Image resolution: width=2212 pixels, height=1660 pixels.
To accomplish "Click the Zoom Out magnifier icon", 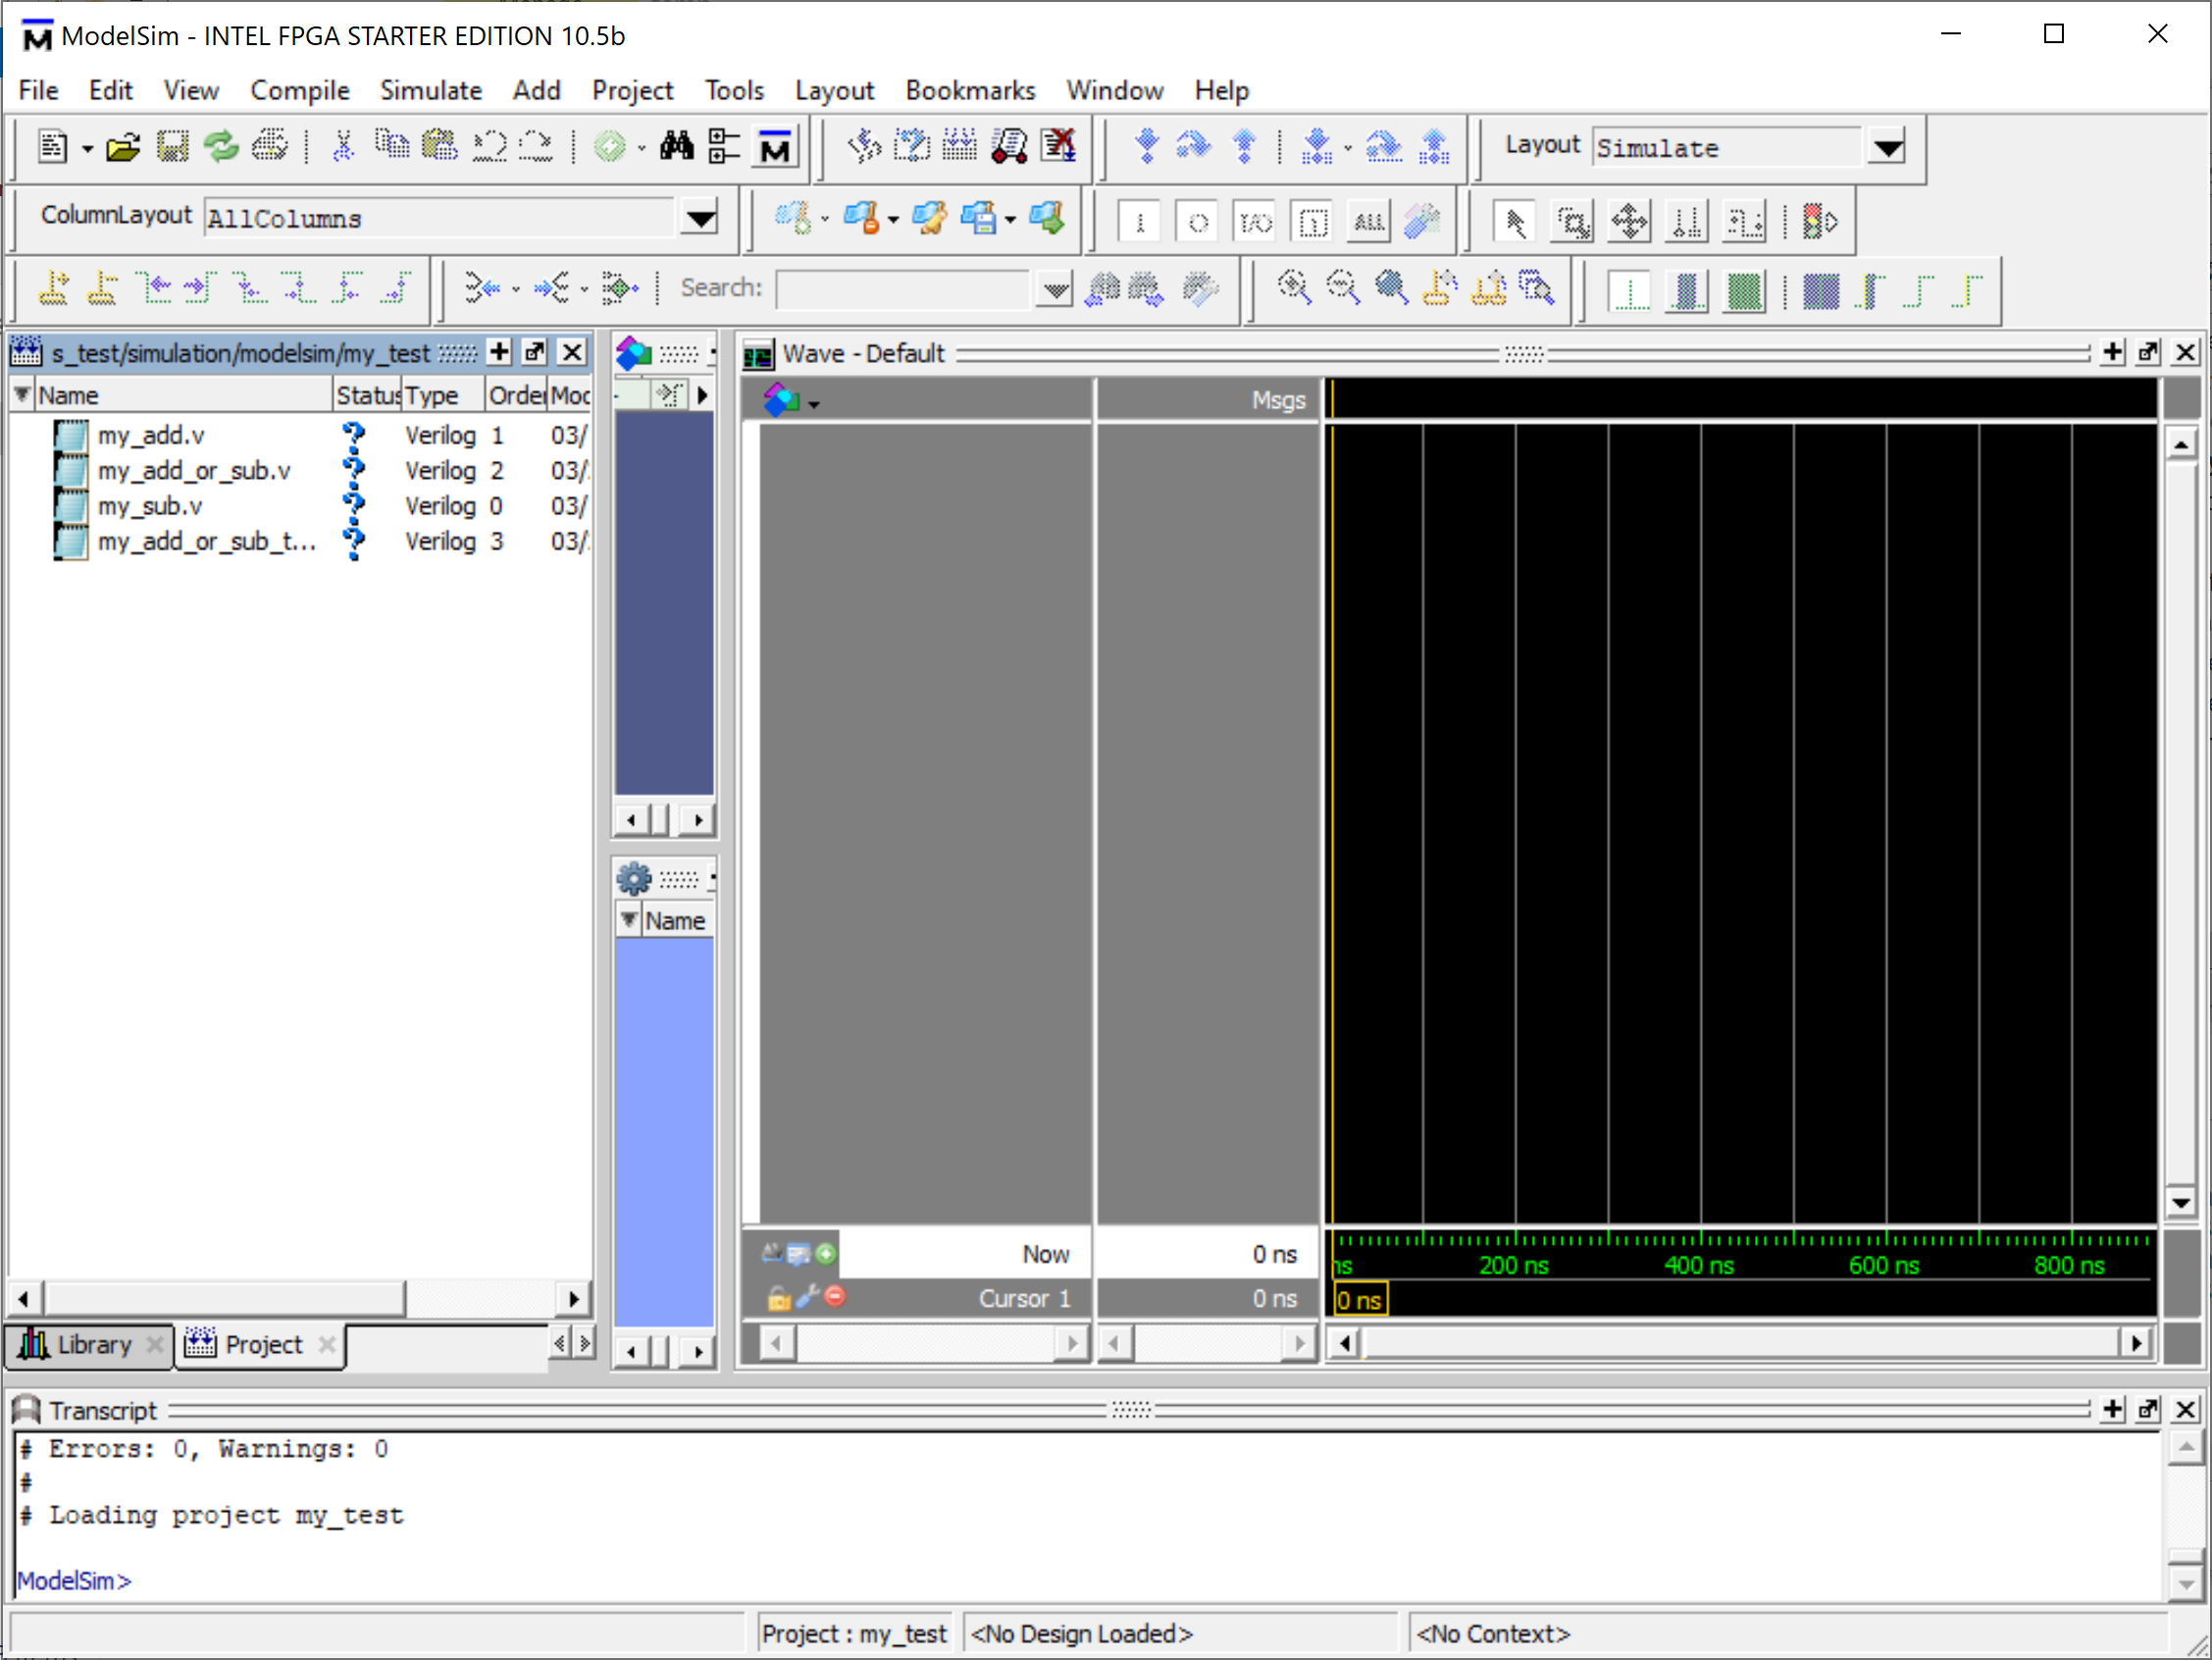I will (1342, 289).
